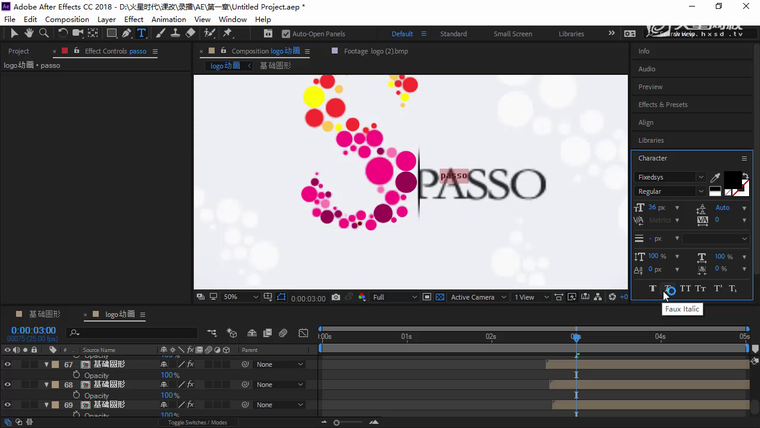The height and width of the screenshot is (428, 760).
Task: Open the Fixedsys font family dropdown
Action: click(671, 177)
